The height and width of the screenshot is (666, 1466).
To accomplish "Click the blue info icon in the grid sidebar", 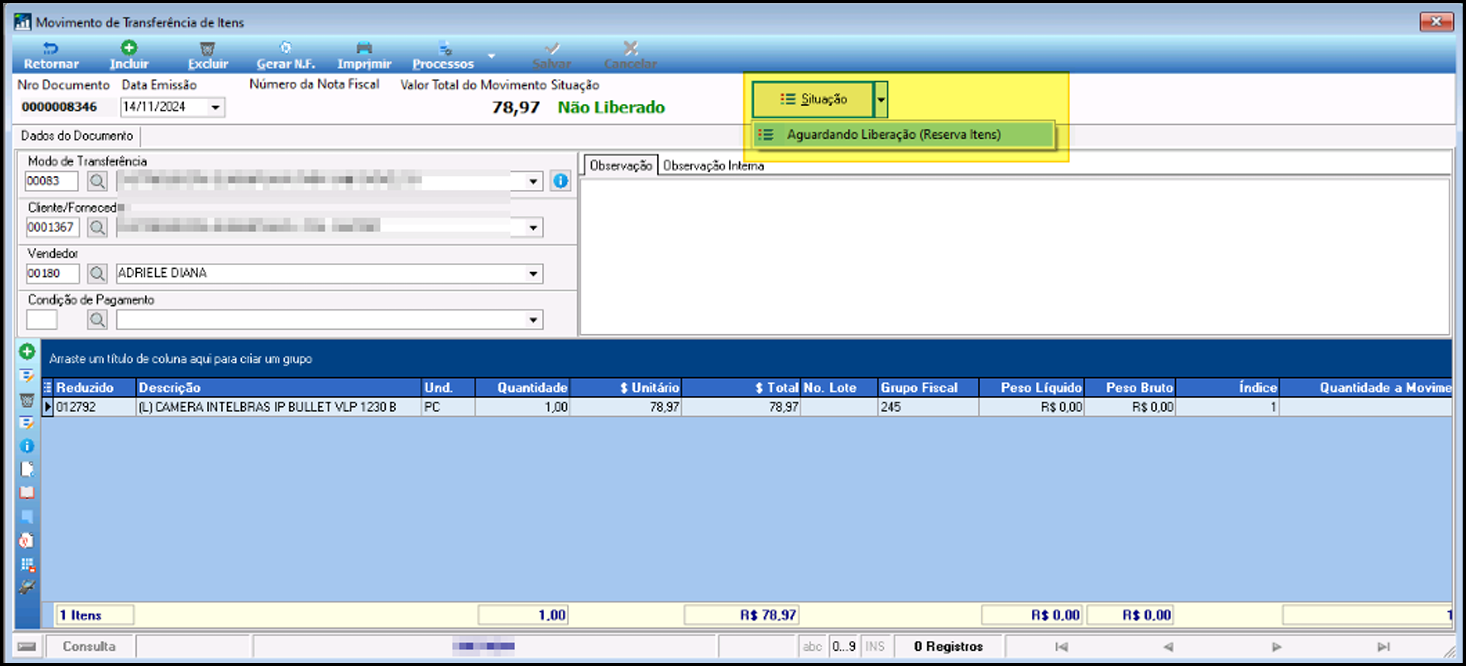I will (27, 446).
